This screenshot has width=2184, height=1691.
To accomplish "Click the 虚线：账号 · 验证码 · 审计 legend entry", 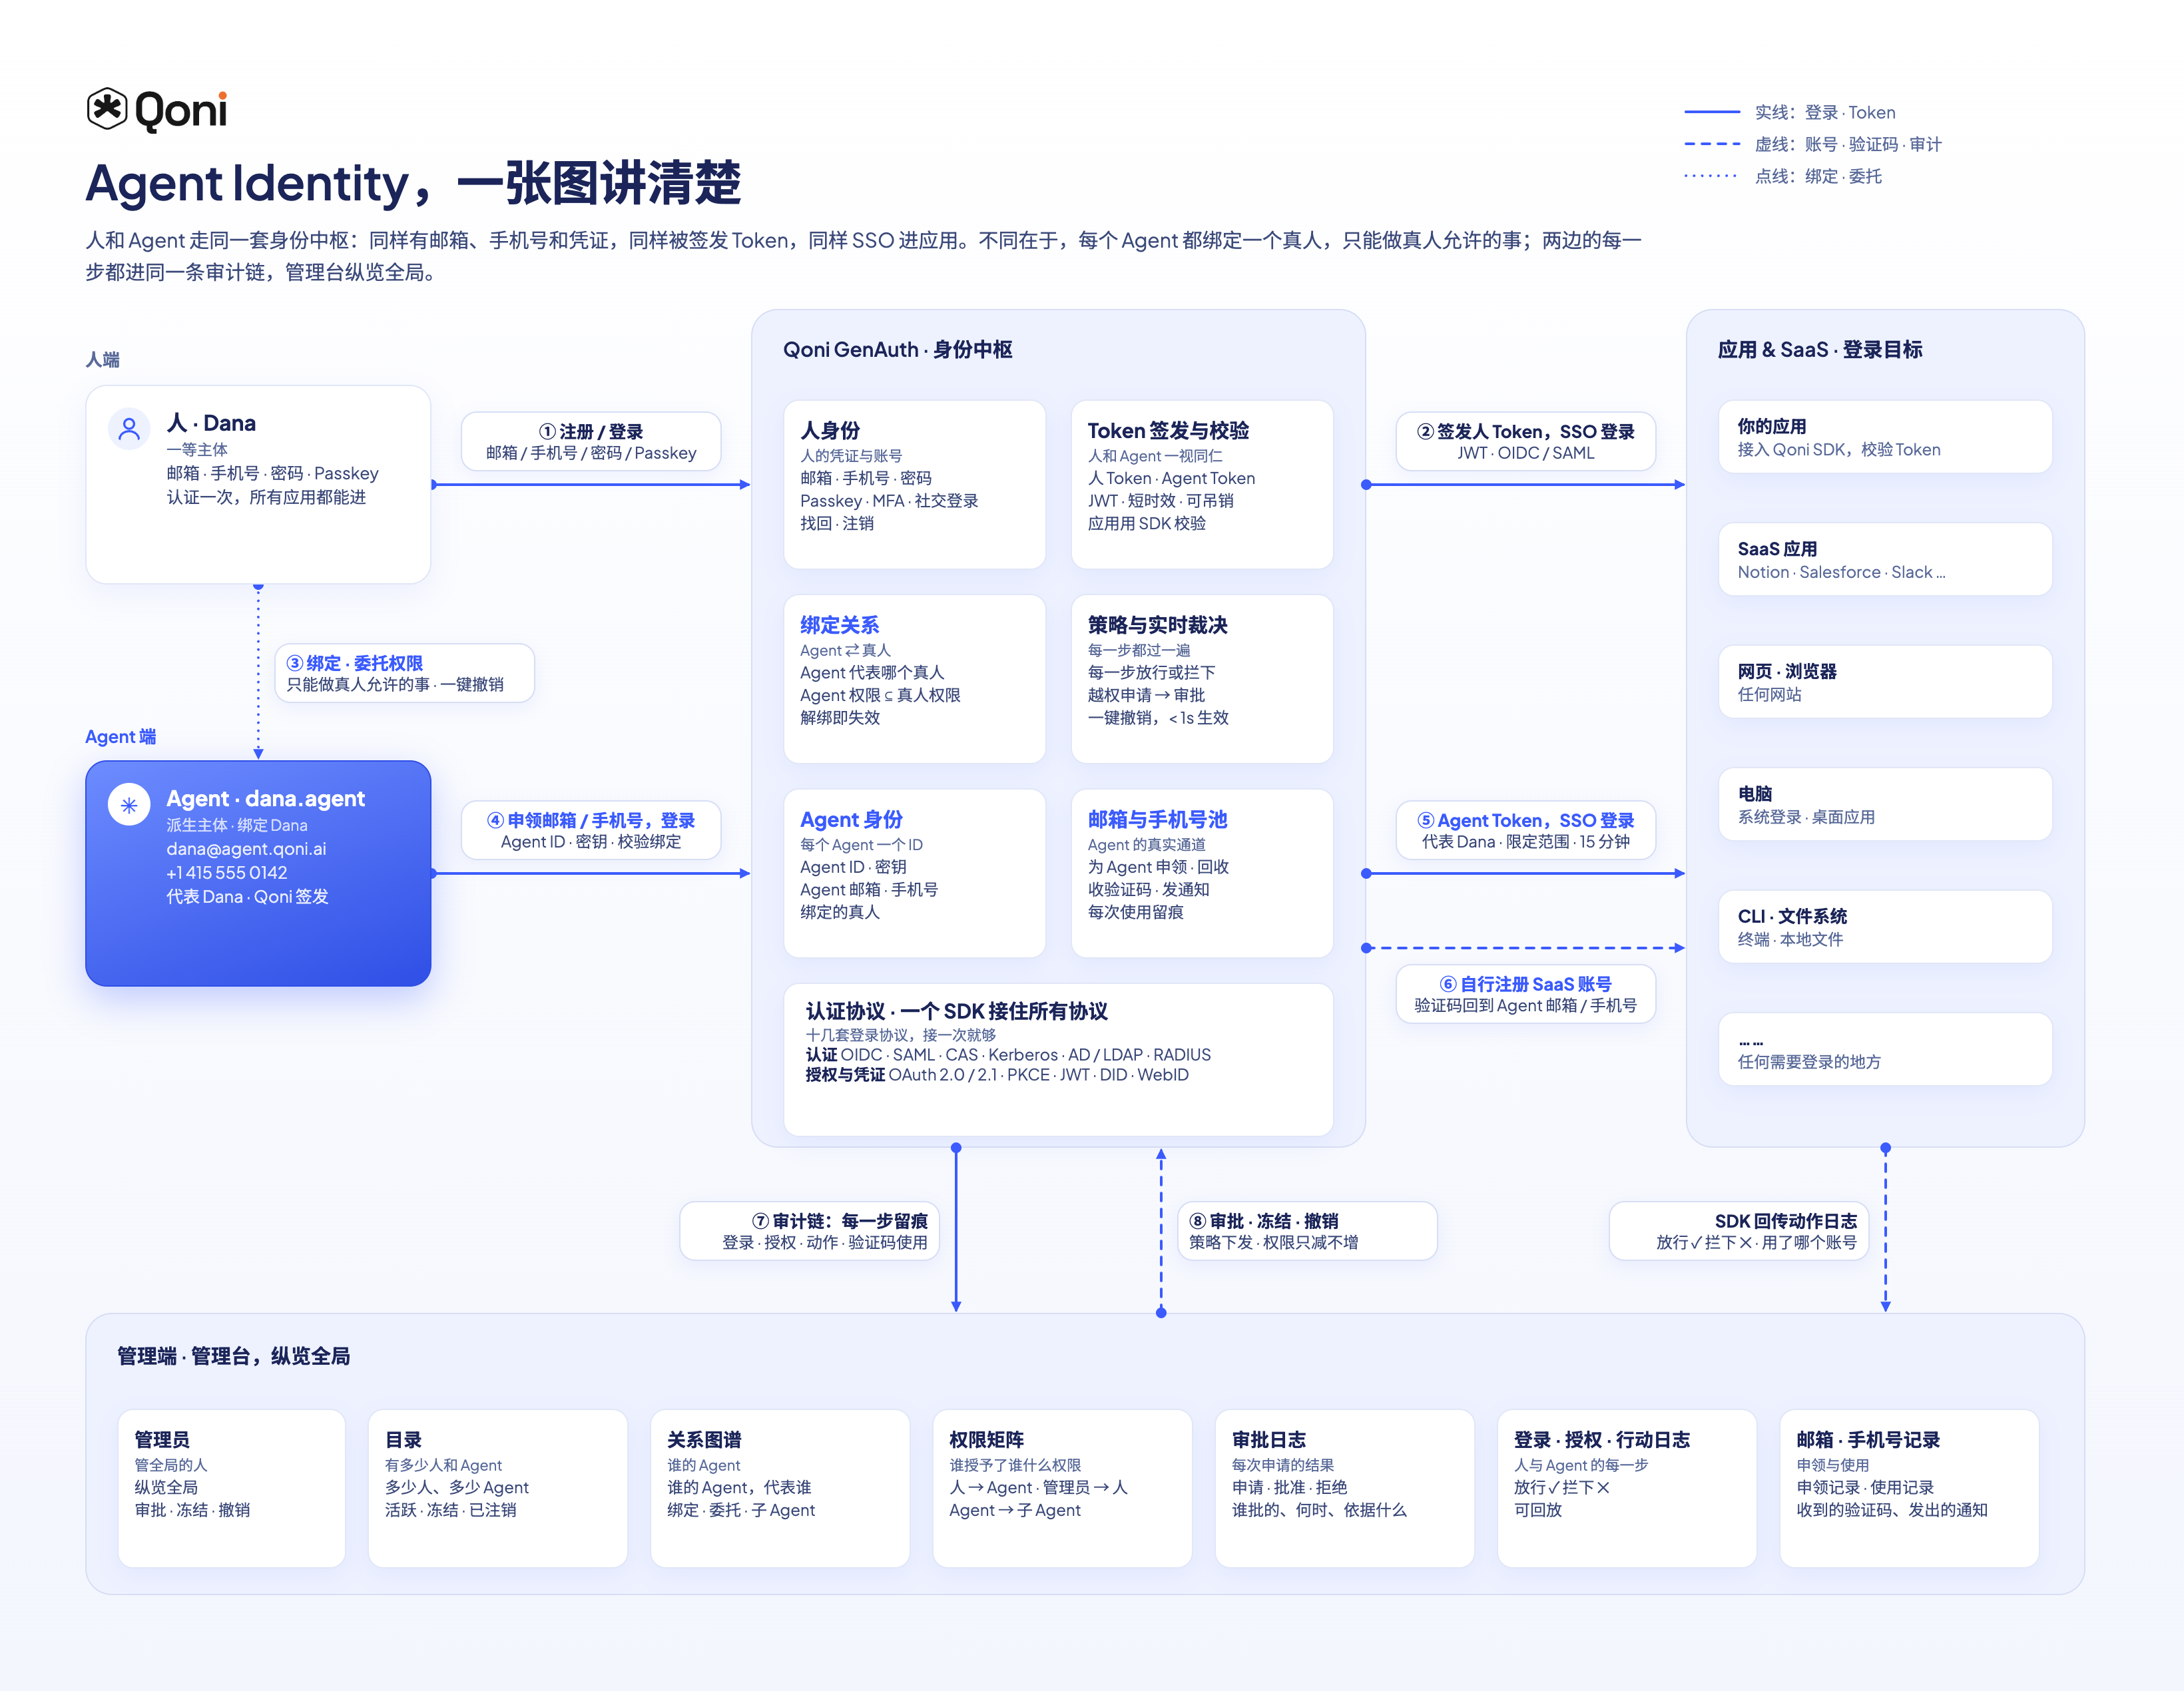I will (x=1813, y=144).
